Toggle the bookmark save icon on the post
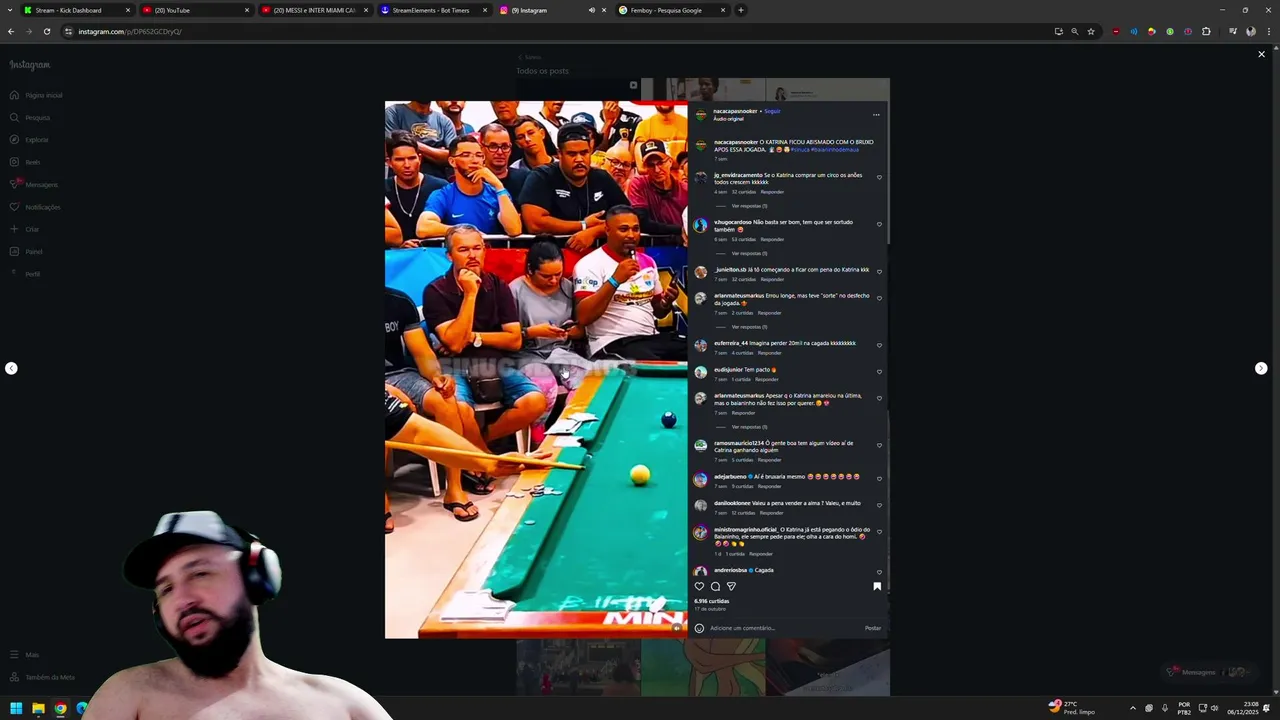Viewport: 1280px width, 720px height. click(x=877, y=586)
